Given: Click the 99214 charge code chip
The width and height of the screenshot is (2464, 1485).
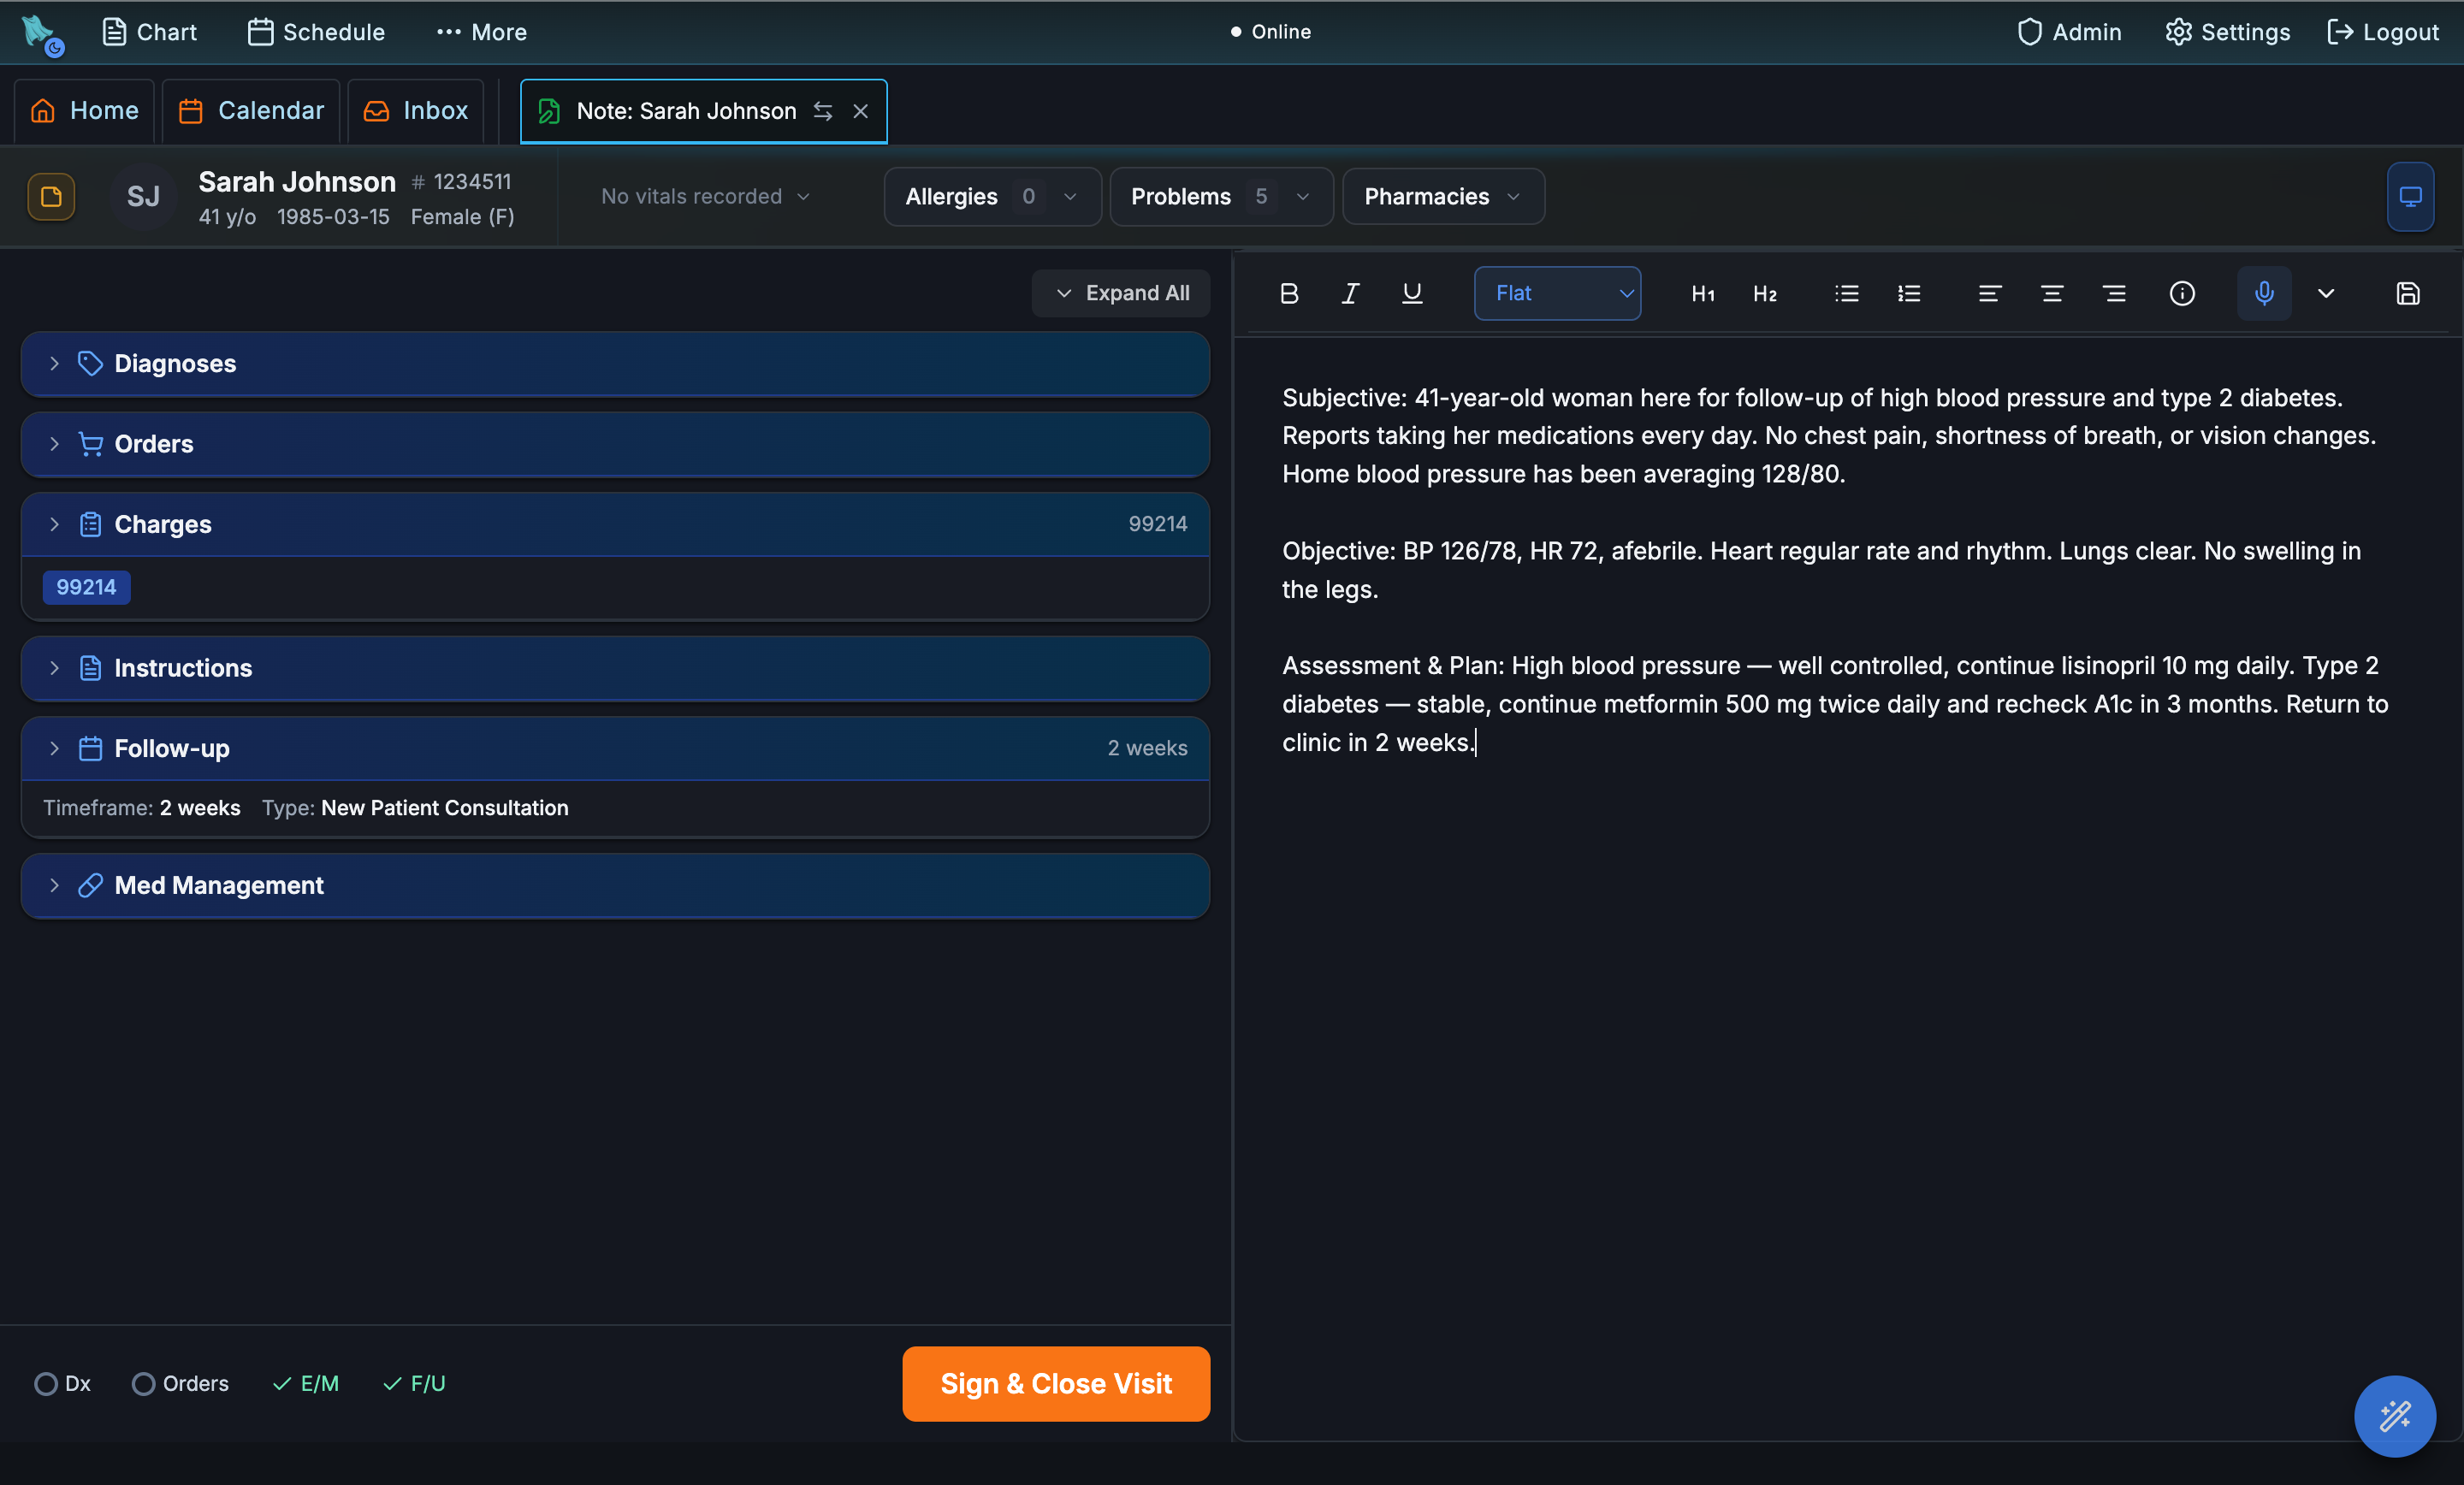Looking at the screenshot, I should pyautogui.click(x=86, y=587).
